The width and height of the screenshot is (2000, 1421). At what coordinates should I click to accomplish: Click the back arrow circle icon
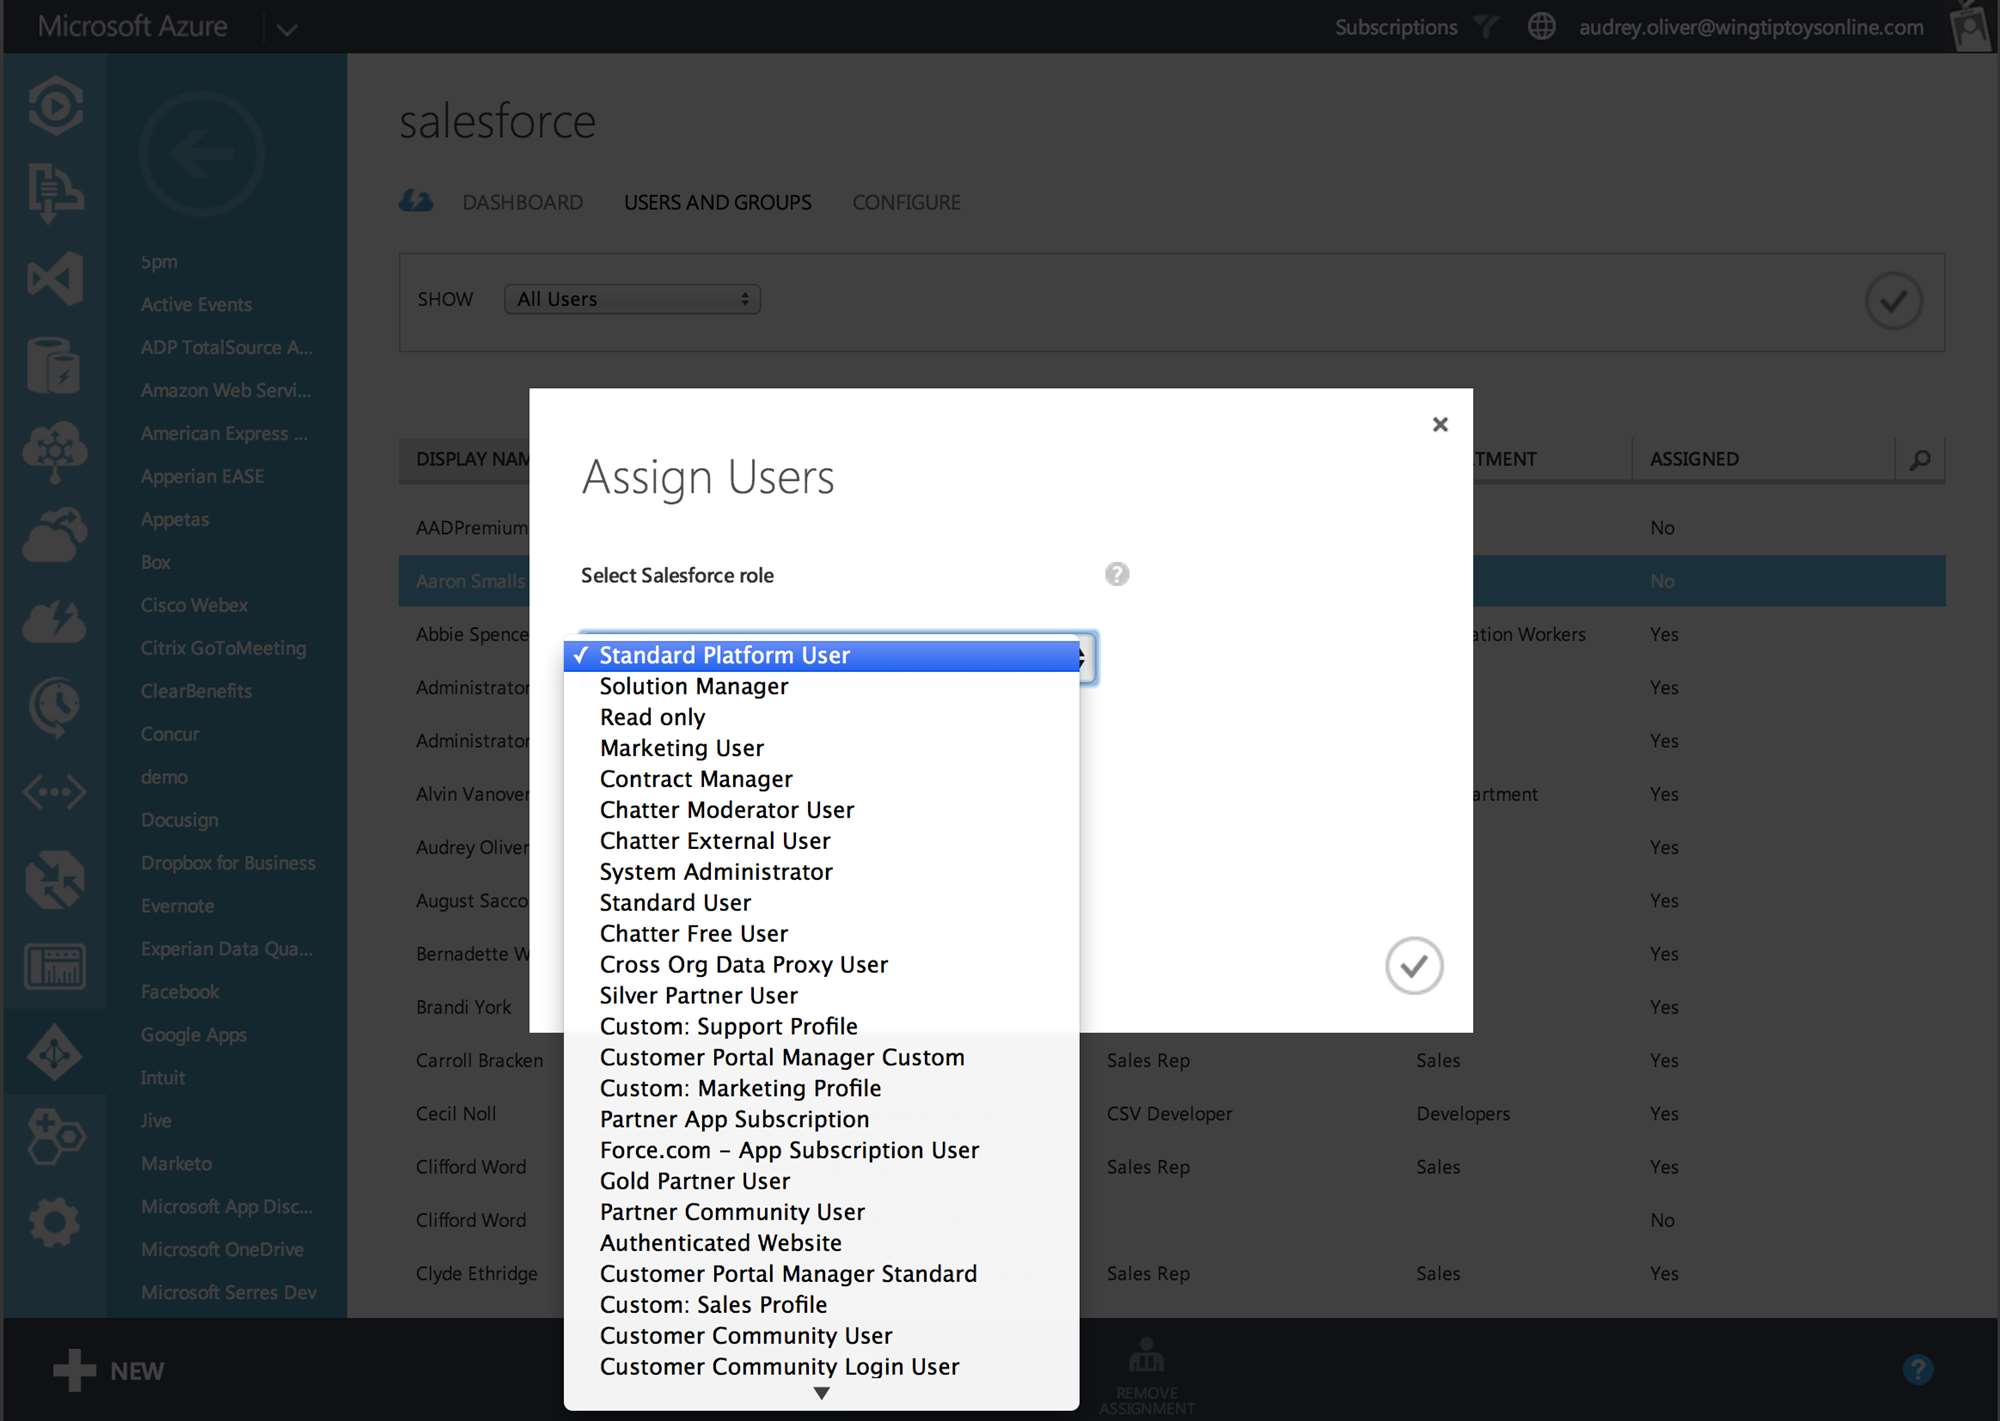(202, 154)
